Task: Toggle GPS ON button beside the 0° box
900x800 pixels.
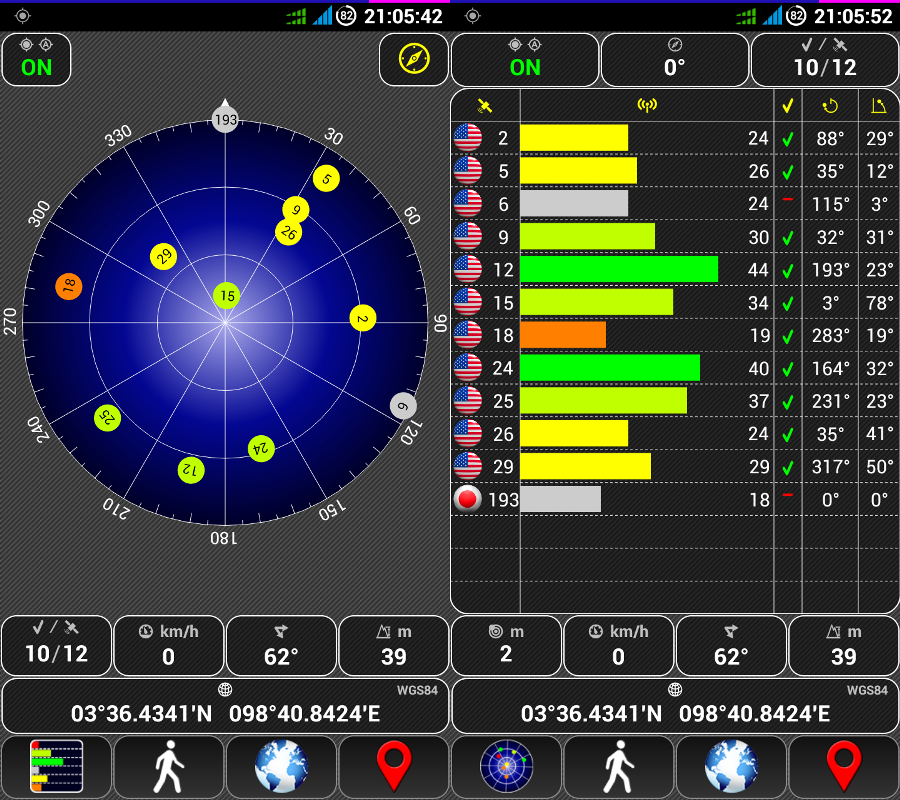Action: pyautogui.click(x=524, y=60)
